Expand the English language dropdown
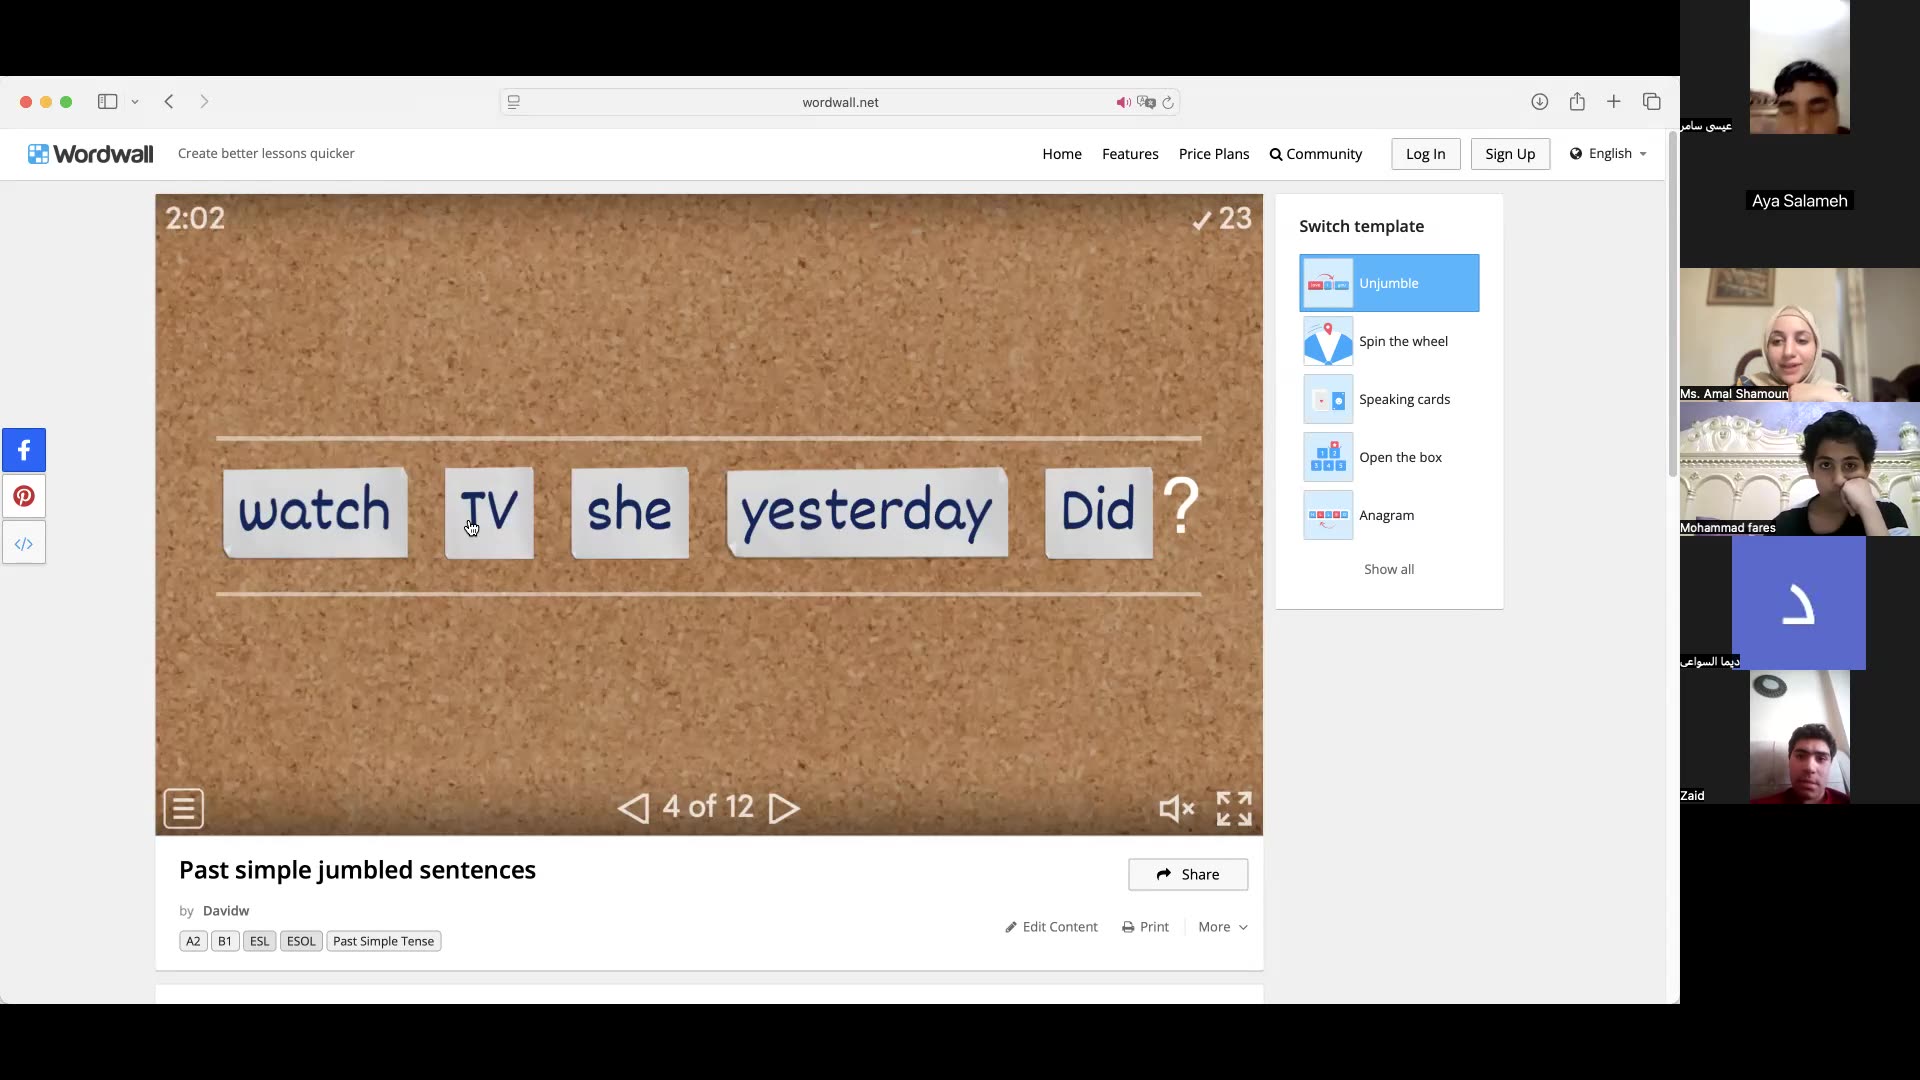 point(1609,153)
